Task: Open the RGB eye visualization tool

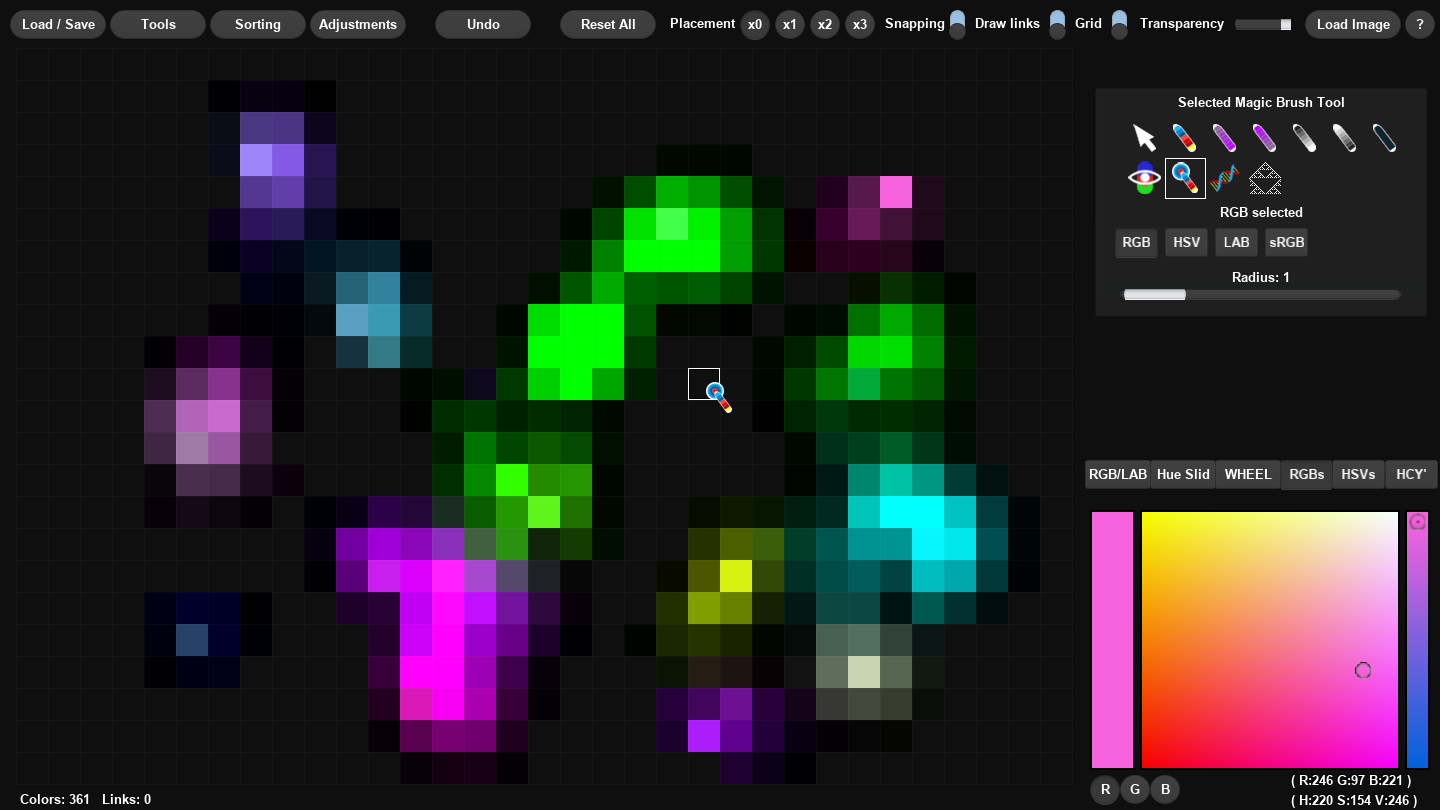Action: (x=1143, y=178)
